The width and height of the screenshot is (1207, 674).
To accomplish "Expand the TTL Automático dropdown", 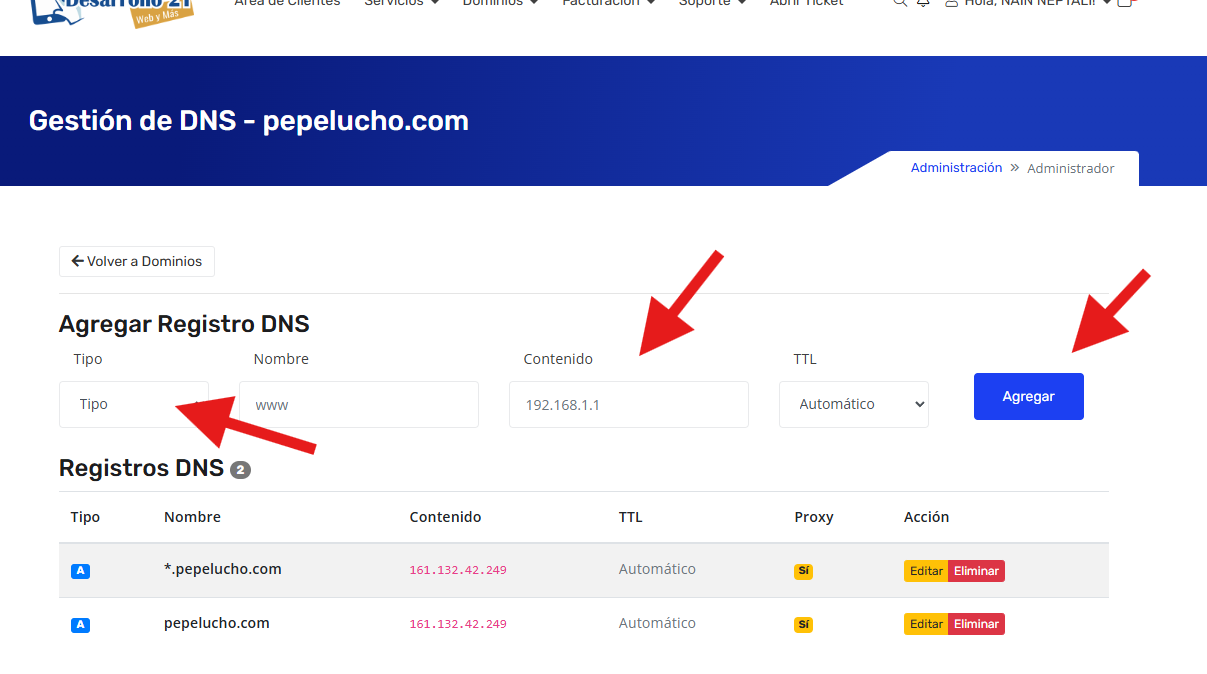I will (853, 404).
